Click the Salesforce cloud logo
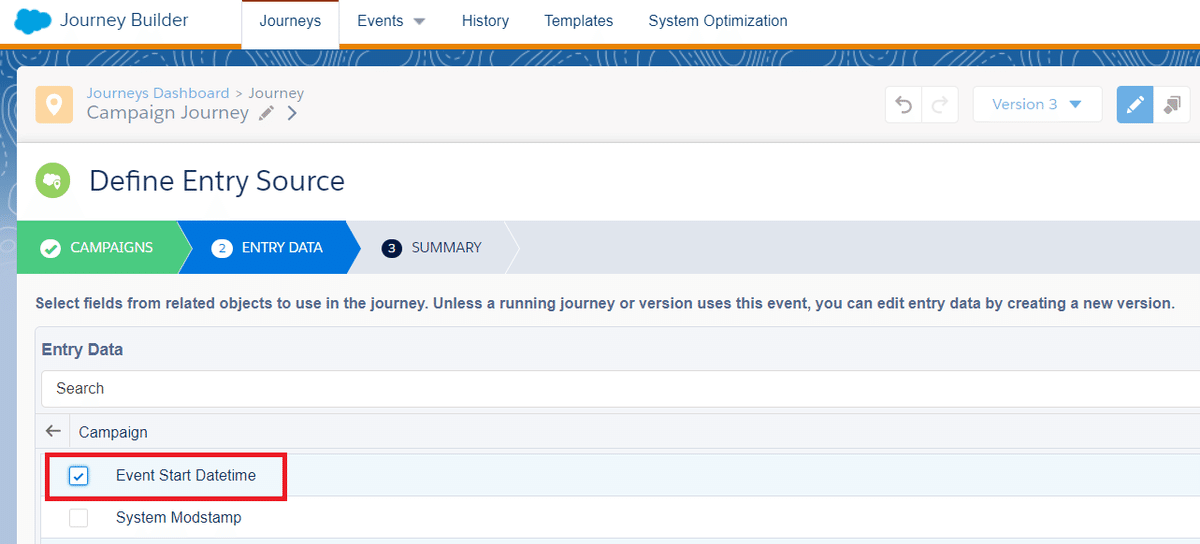 pos(32,20)
